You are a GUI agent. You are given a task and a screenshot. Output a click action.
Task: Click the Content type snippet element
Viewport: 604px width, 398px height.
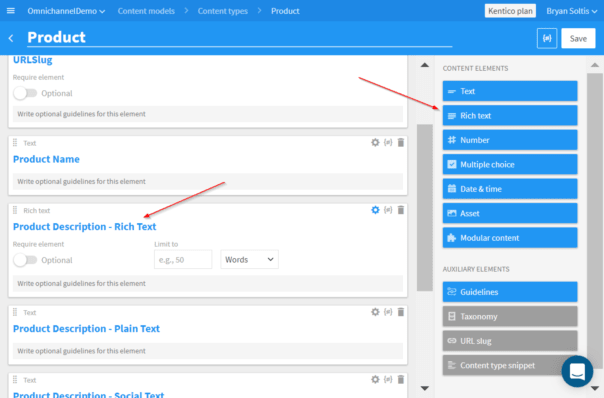coord(510,366)
